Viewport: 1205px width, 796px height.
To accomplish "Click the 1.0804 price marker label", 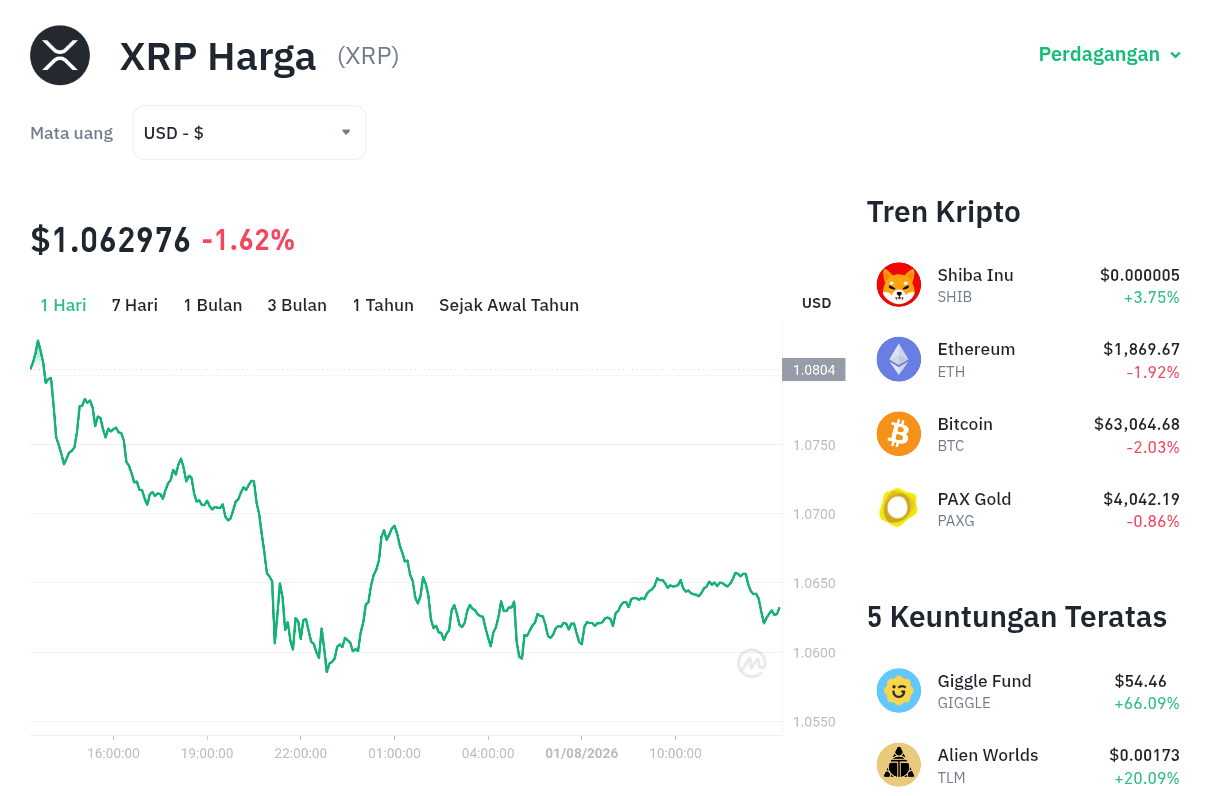I will point(813,370).
